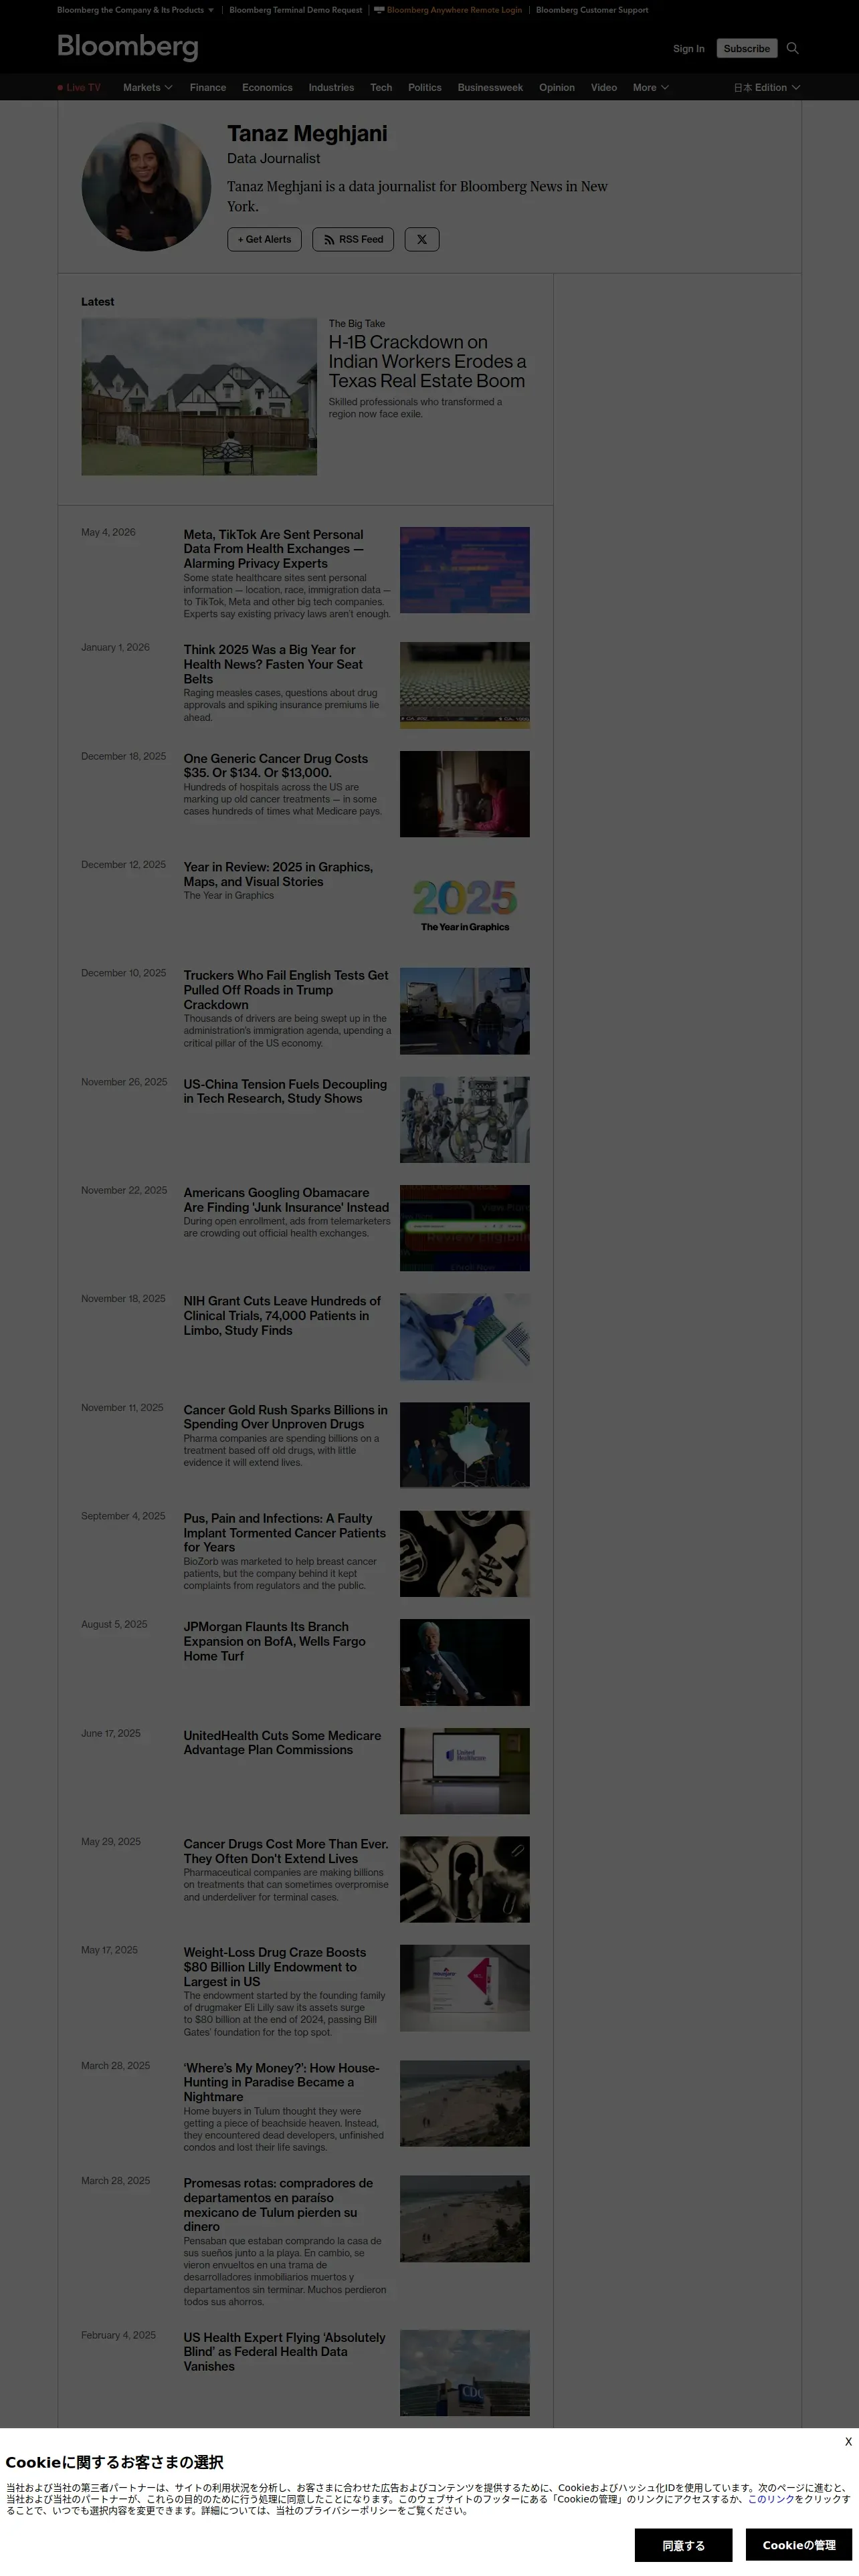Open 'Where's My Money?' Tulum article
The width and height of the screenshot is (859, 2576).
point(281,2082)
